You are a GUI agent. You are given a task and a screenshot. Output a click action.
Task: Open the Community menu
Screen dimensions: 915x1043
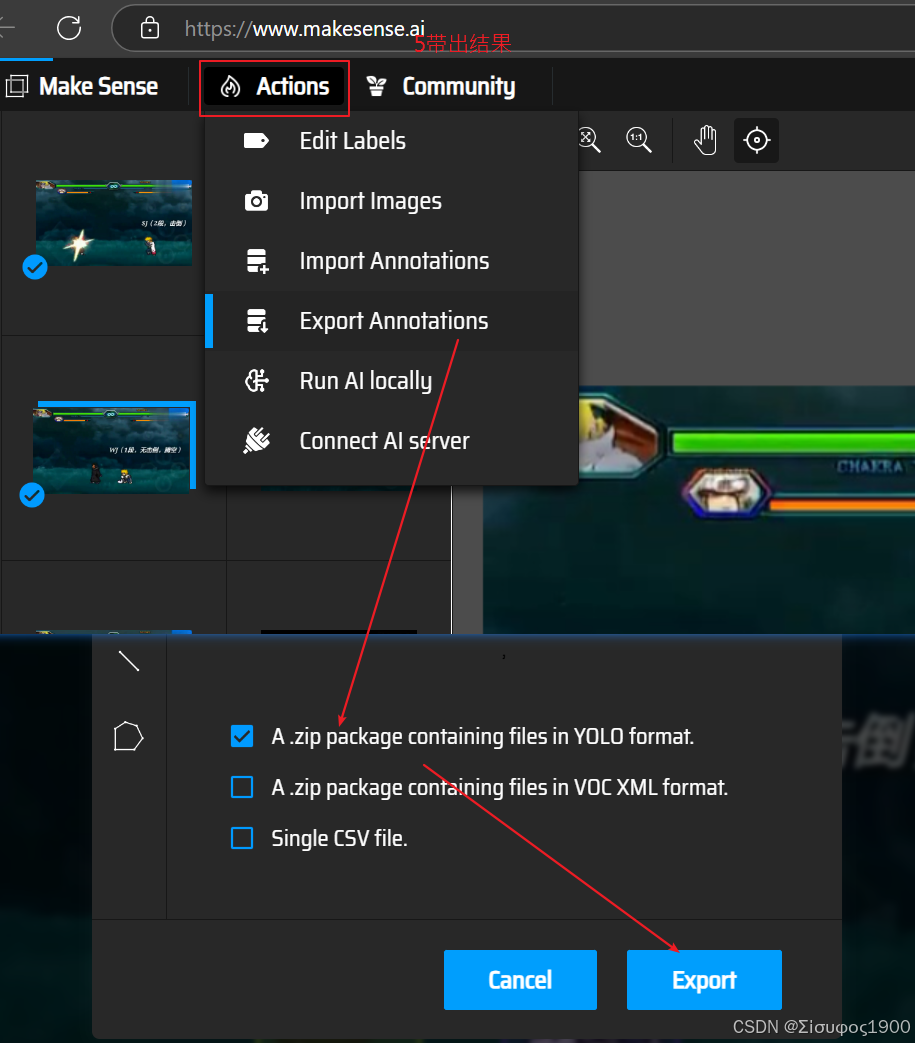click(441, 86)
